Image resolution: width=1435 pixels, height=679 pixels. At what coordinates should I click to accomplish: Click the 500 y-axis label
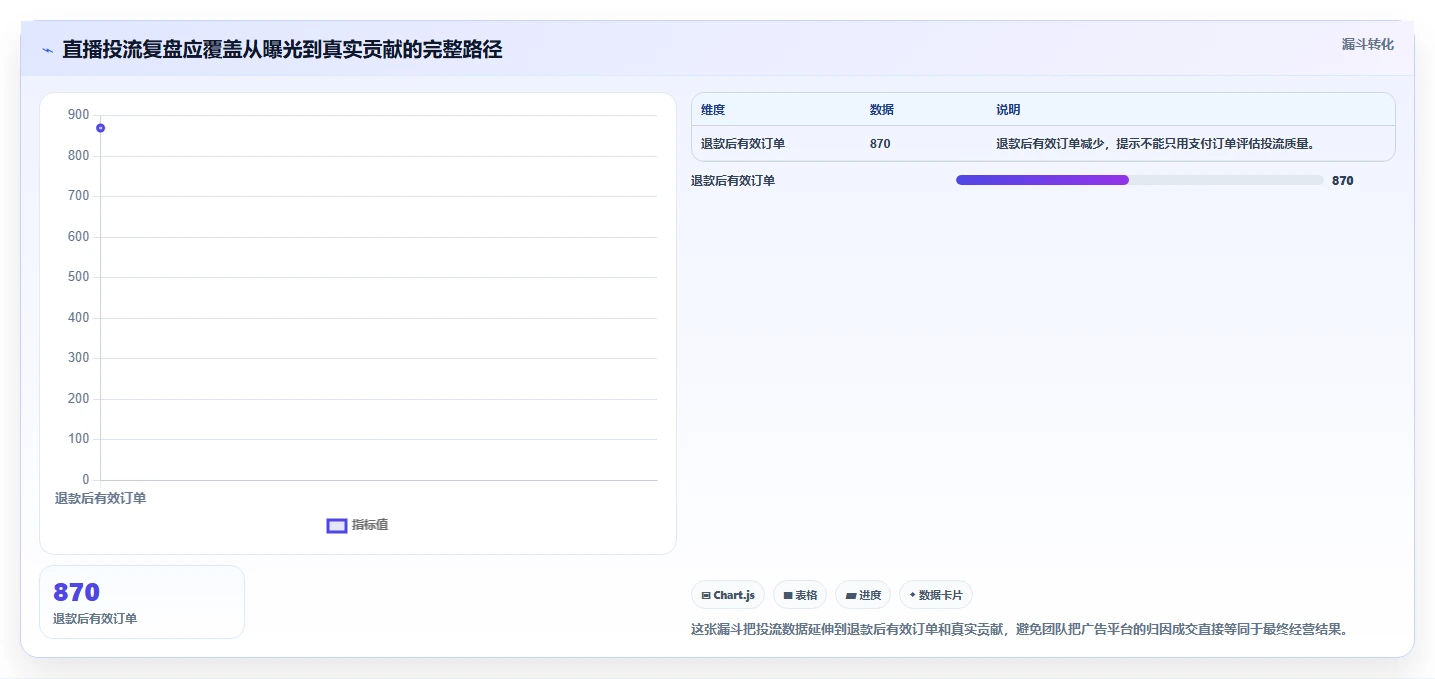click(79, 277)
